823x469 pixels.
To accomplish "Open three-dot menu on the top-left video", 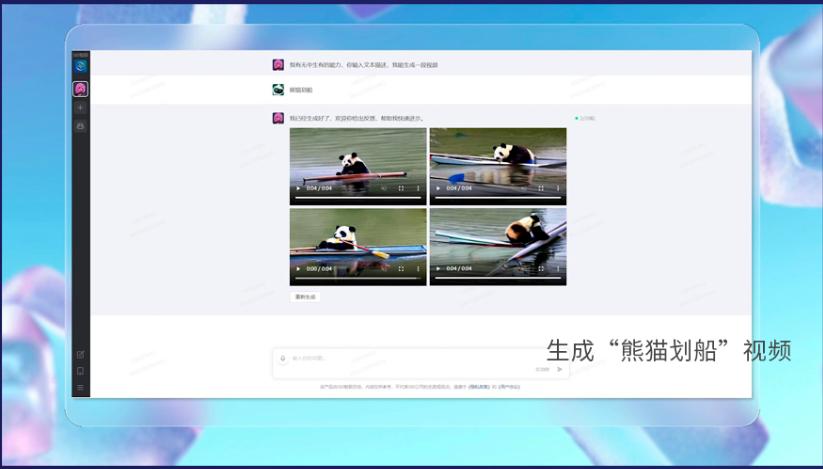I will pos(418,188).
